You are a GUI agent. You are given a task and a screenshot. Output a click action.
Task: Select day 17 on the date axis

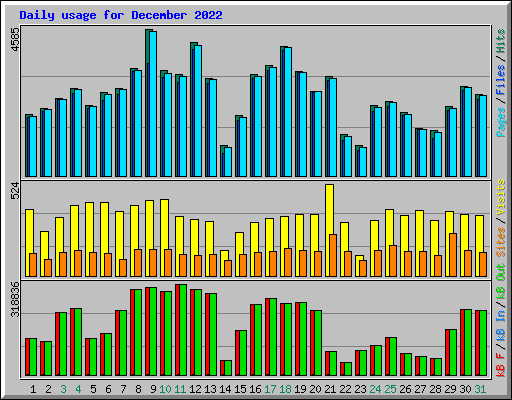[x=270, y=389]
